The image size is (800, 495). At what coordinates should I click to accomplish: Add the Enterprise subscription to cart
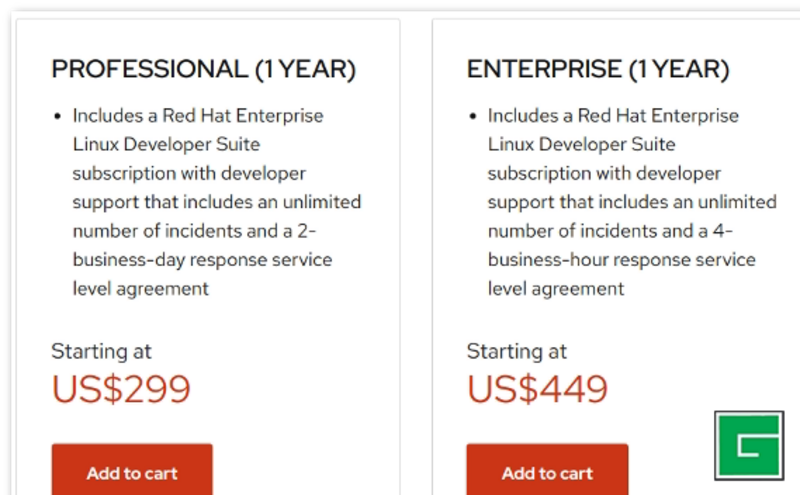point(547,472)
